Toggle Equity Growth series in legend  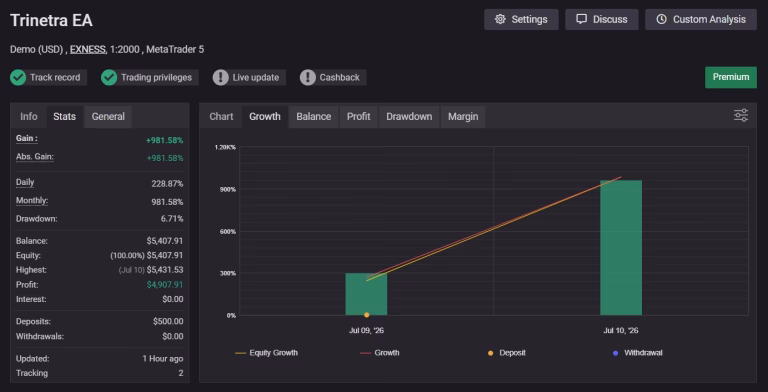pyautogui.click(x=266, y=353)
